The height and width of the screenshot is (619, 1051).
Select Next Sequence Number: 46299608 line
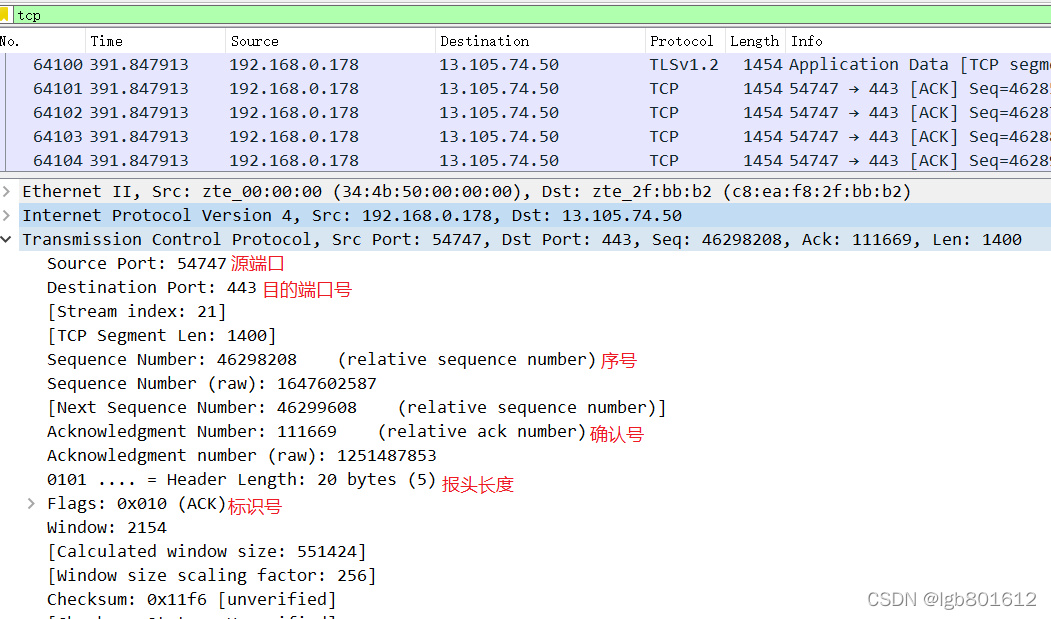pyautogui.click(x=357, y=408)
